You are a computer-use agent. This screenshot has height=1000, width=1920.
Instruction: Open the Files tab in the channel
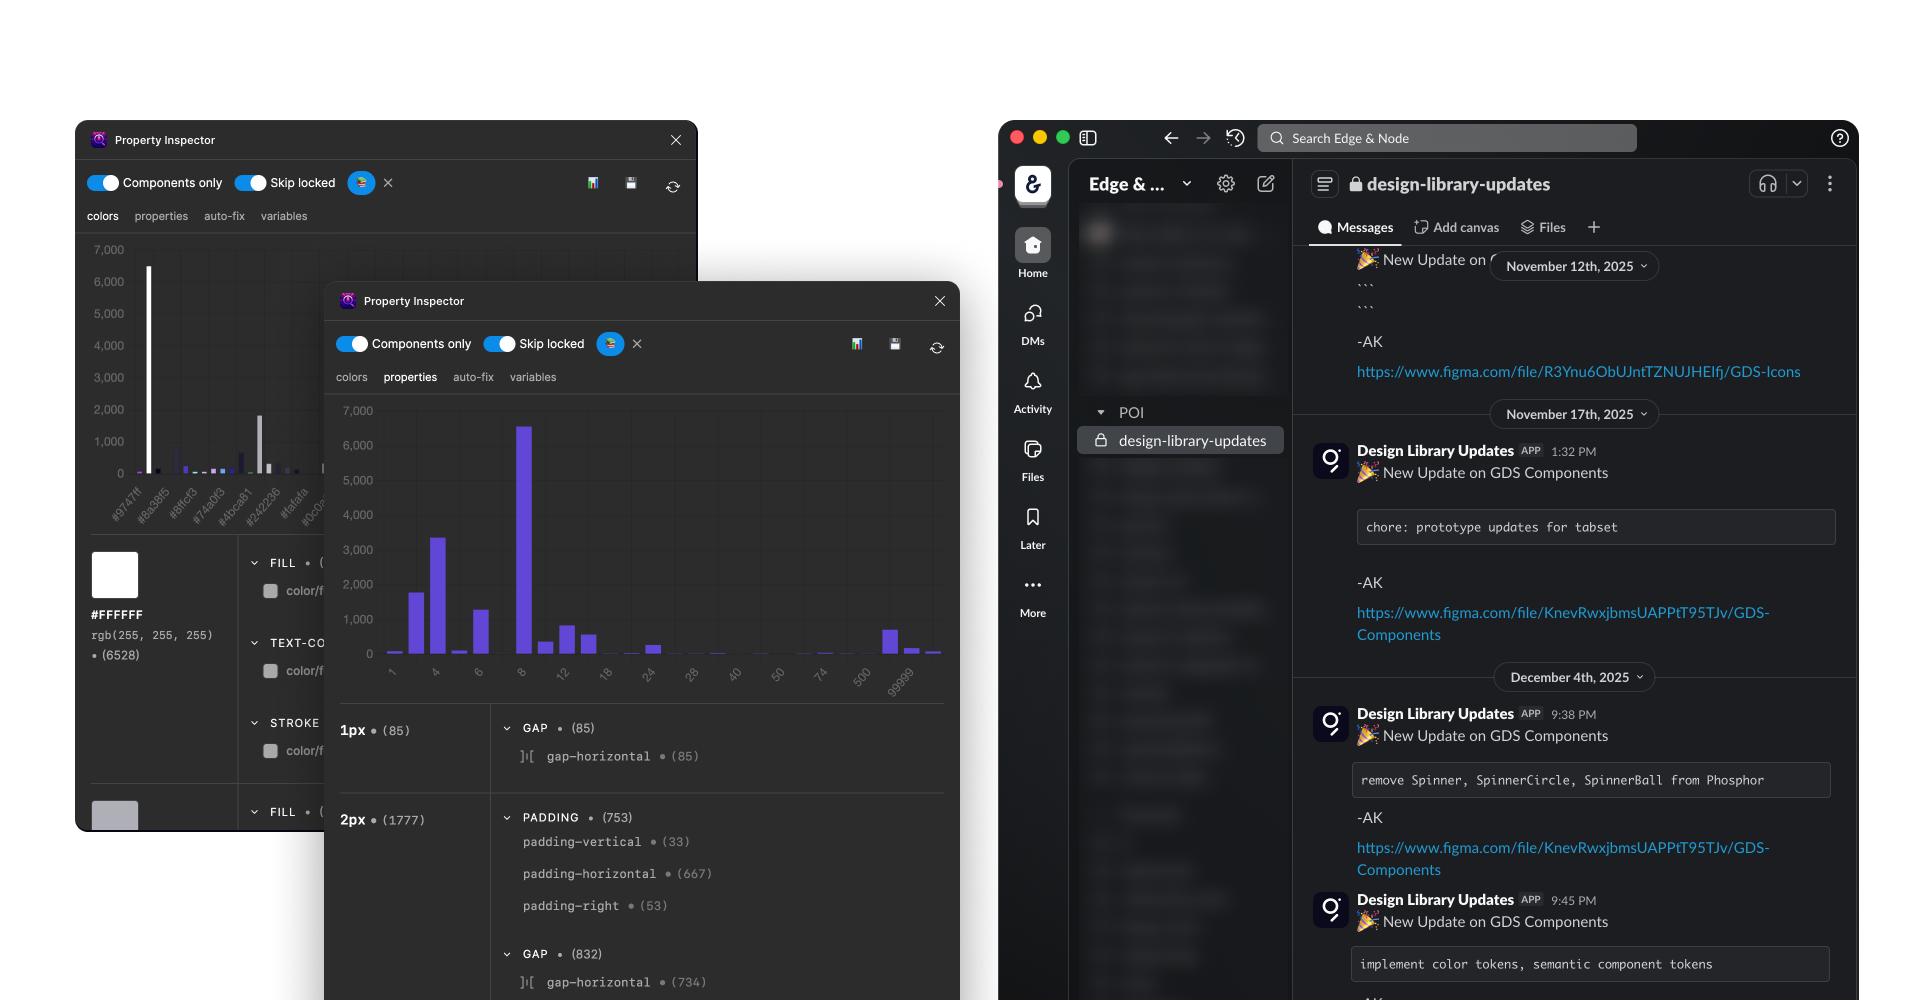(x=1543, y=228)
